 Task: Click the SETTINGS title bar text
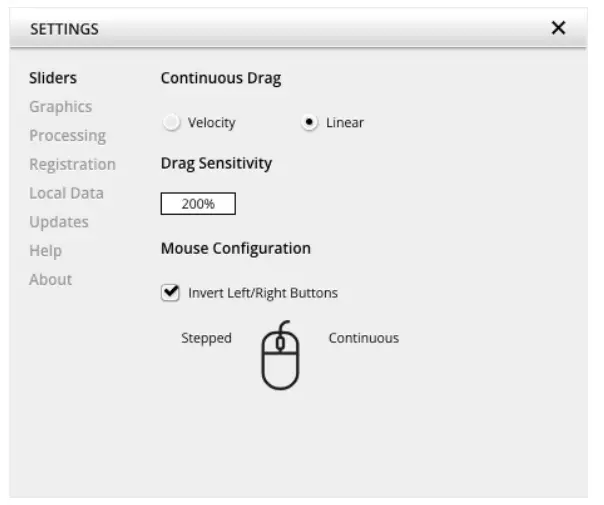click(64, 29)
